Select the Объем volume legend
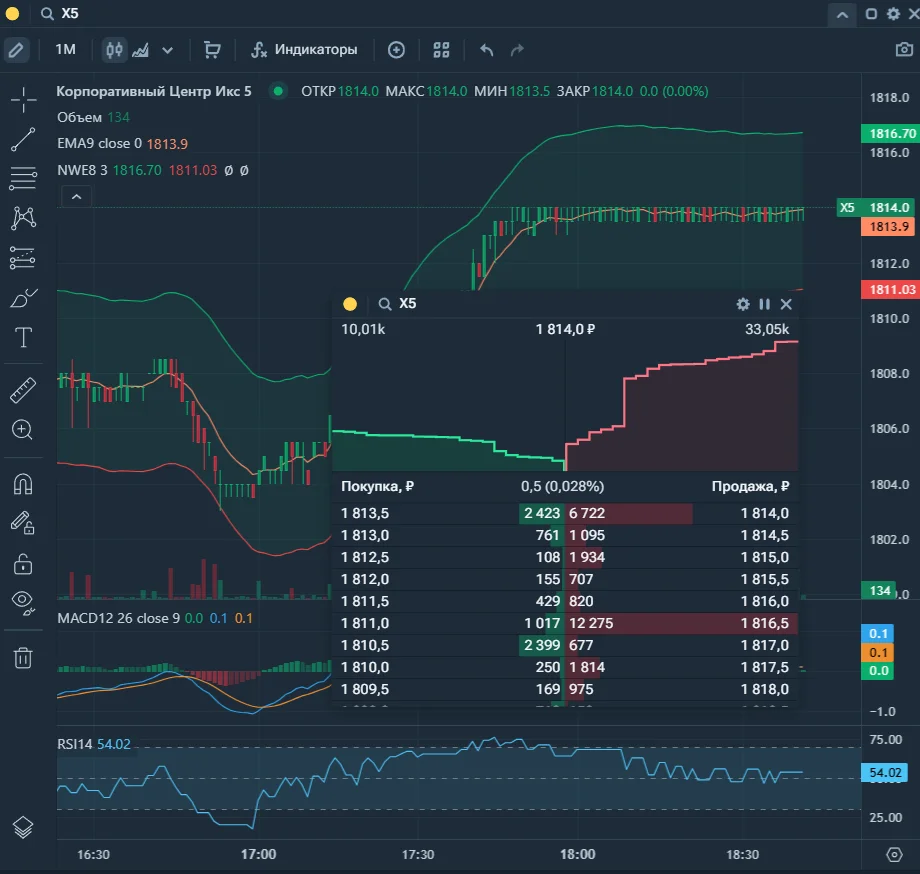Screen dimensions: 920x874 [79, 117]
